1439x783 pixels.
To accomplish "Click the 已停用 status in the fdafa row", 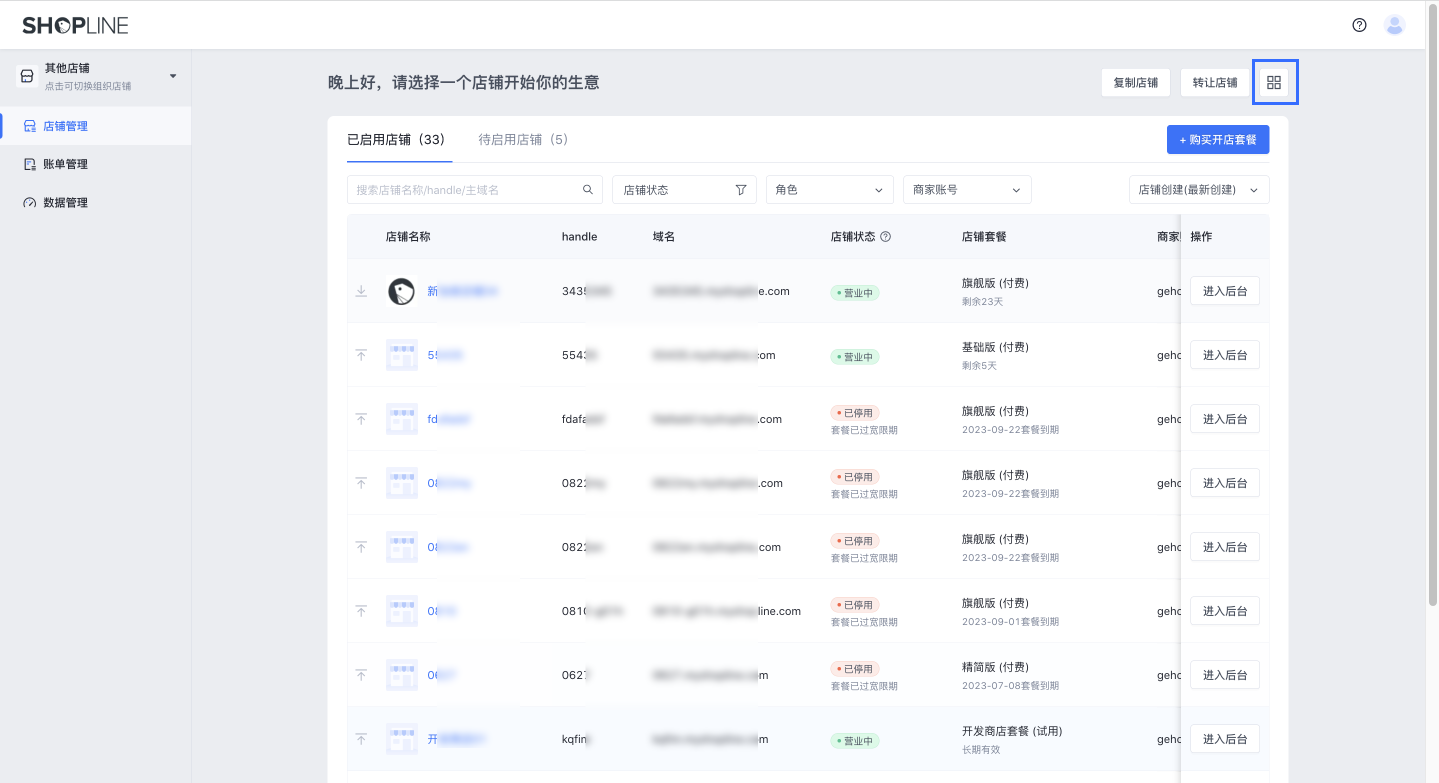I will coord(855,413).
